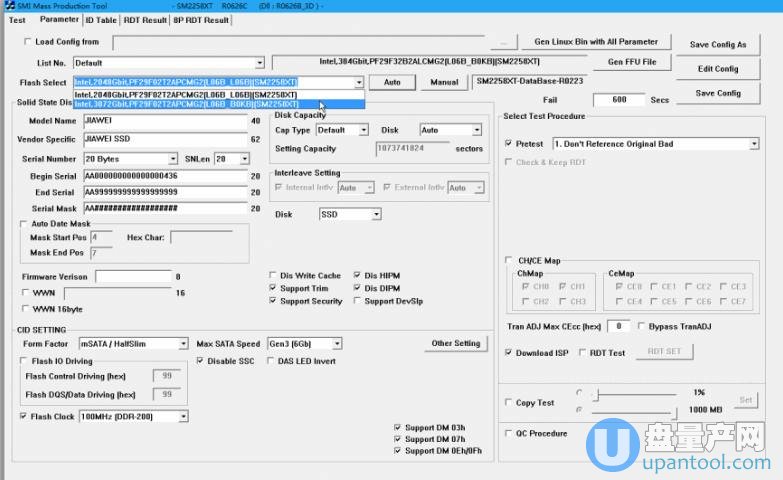Click the browse "..." button for config file
The height and width of the screenshot is (480, 783).
point(505,42)
